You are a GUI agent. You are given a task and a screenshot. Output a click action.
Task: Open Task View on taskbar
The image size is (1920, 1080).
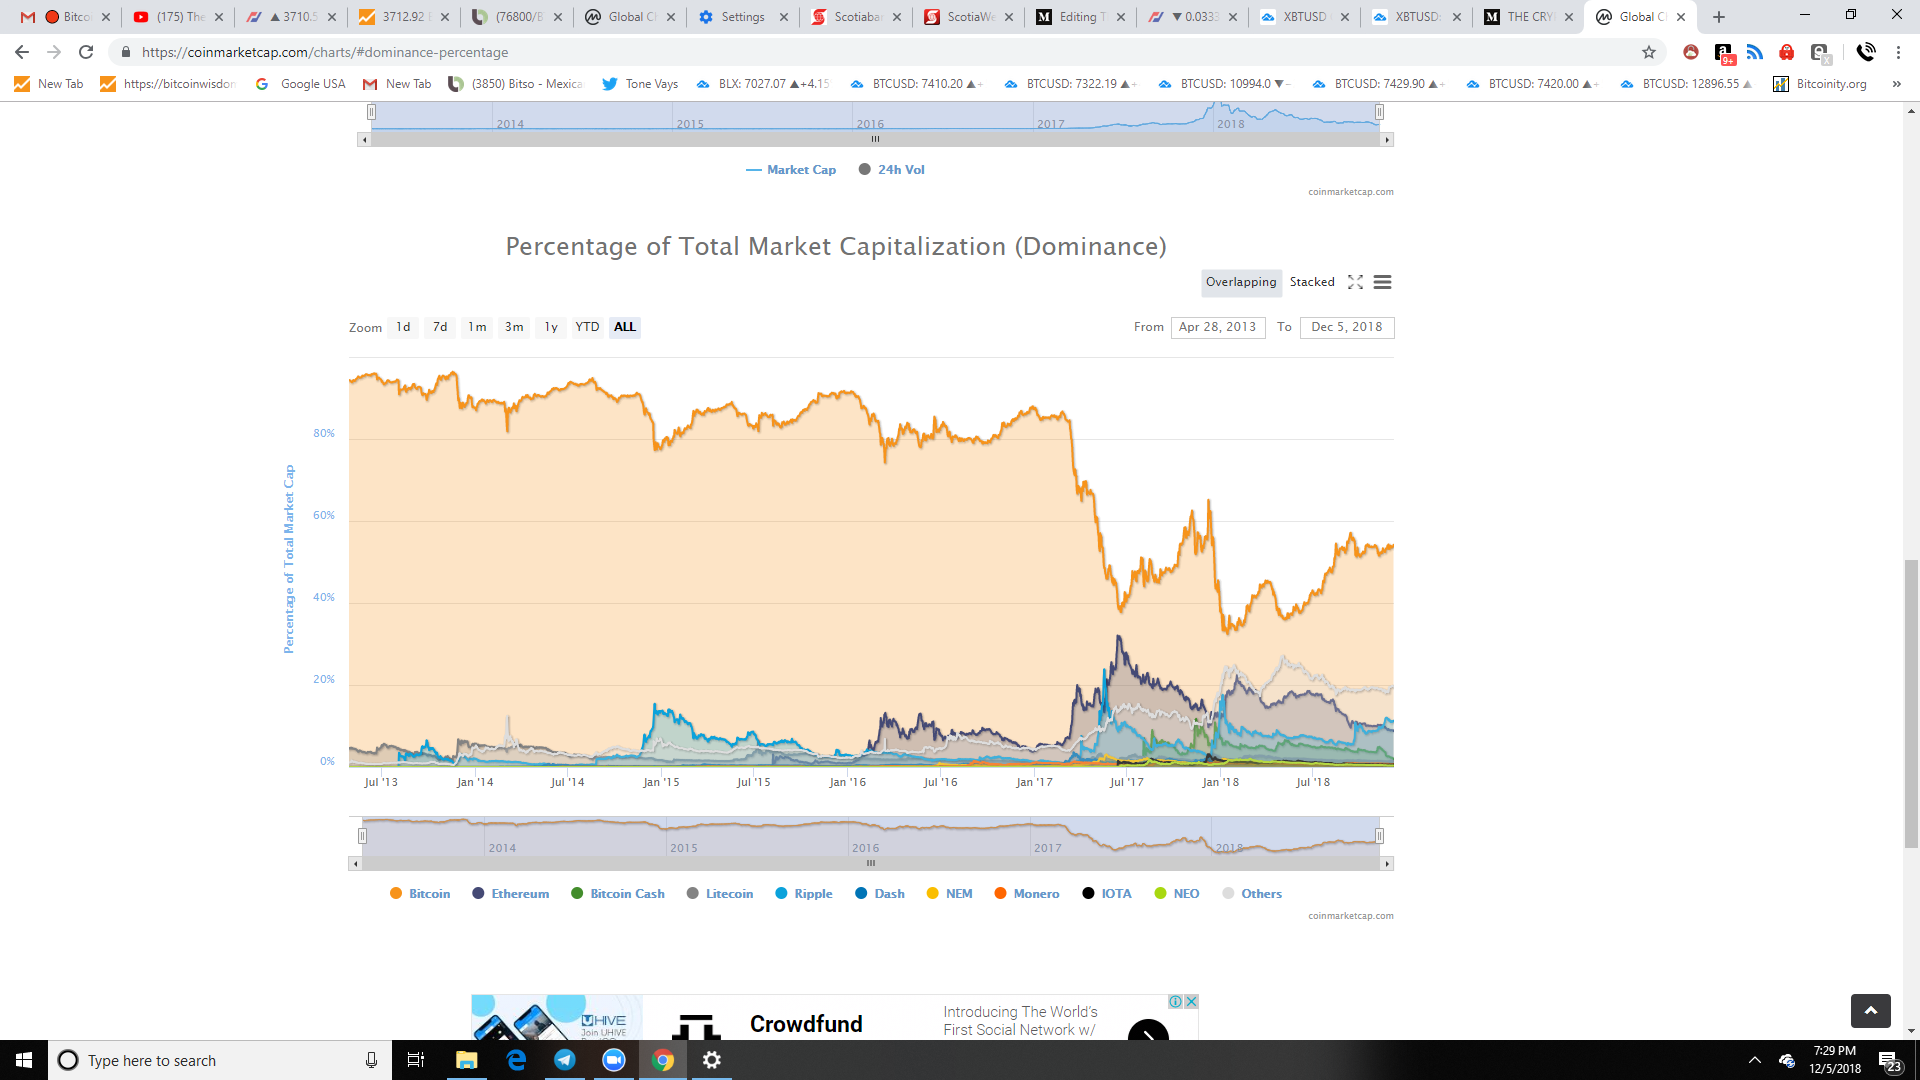coord(416,1060)
